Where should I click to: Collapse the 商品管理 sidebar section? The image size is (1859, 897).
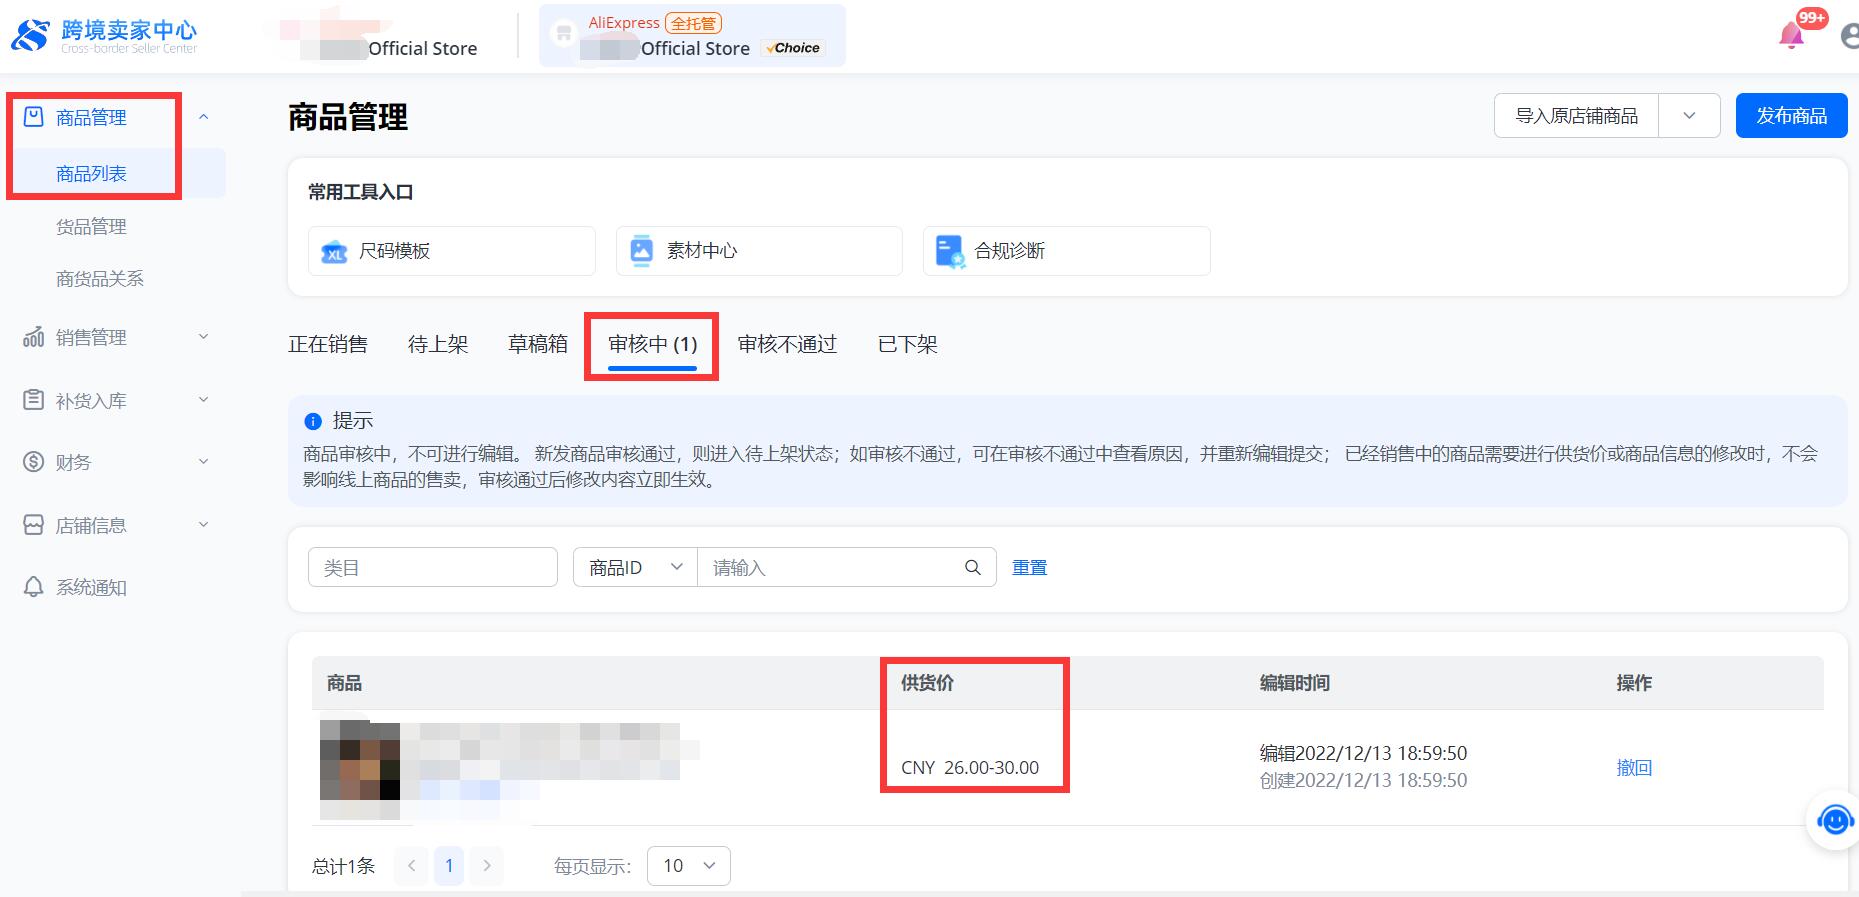click(x=204, y=117)
